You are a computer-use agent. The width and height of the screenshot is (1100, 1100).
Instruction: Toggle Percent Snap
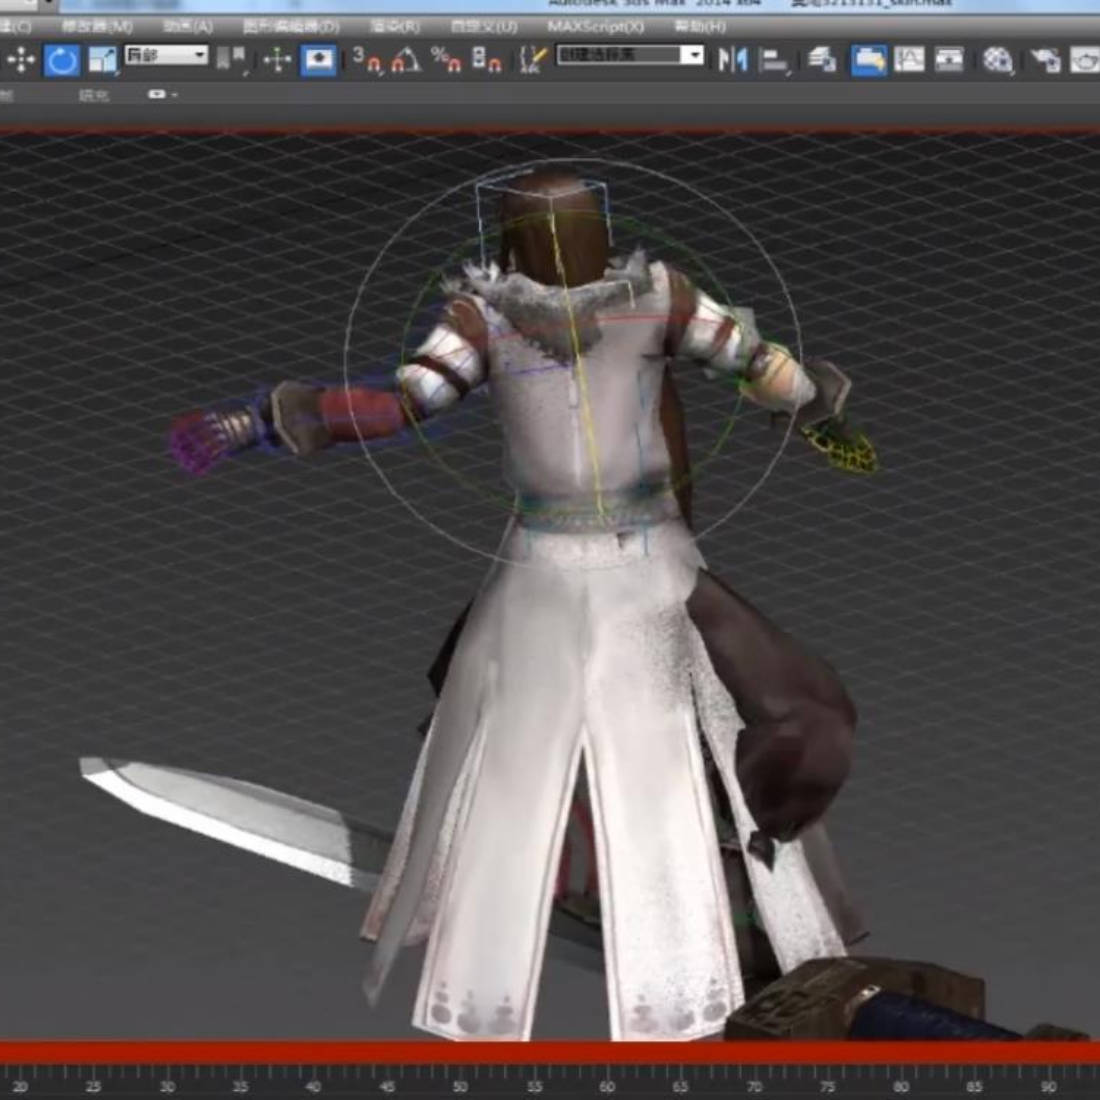tap(446, 60)
